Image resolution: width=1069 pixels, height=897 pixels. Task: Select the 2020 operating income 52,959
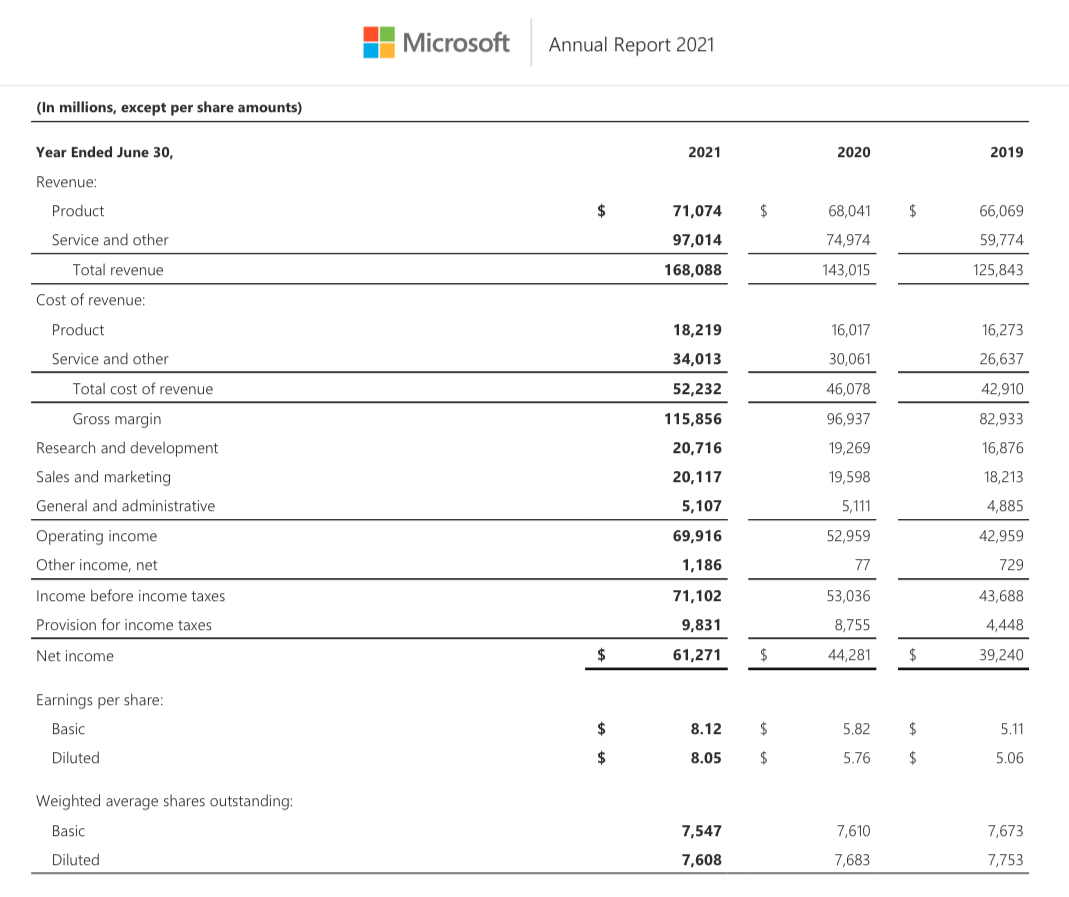849,536
